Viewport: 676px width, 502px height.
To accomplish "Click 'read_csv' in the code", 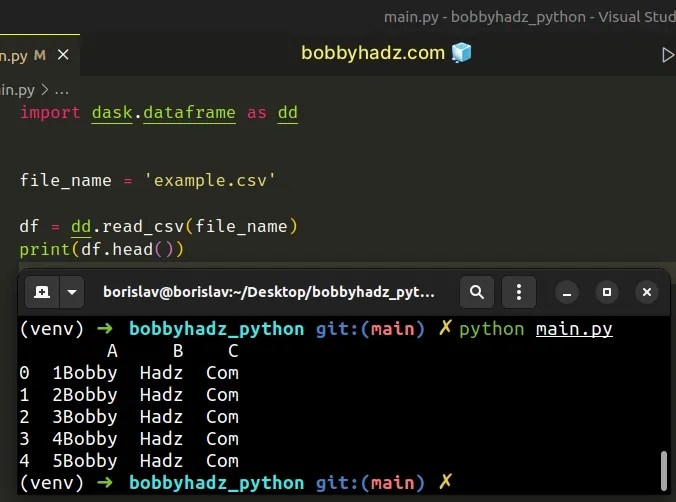I will tap(143, 226).
